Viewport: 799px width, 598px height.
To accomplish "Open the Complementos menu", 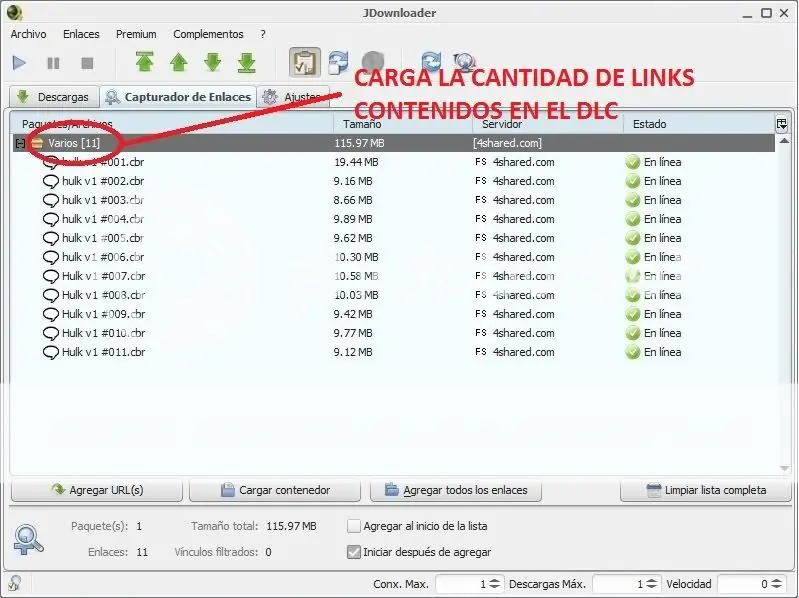I will tap(208, 34).
